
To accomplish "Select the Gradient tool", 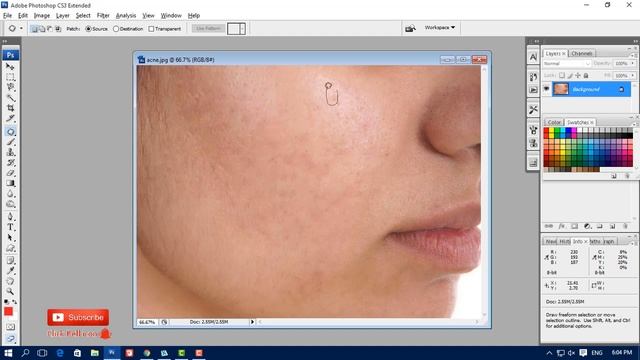I will click(x=10, y=183).
